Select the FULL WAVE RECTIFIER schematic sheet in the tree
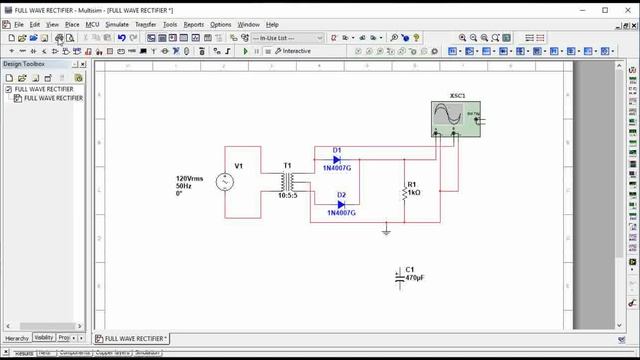This screenshot has width=640, height=360. 53,98
